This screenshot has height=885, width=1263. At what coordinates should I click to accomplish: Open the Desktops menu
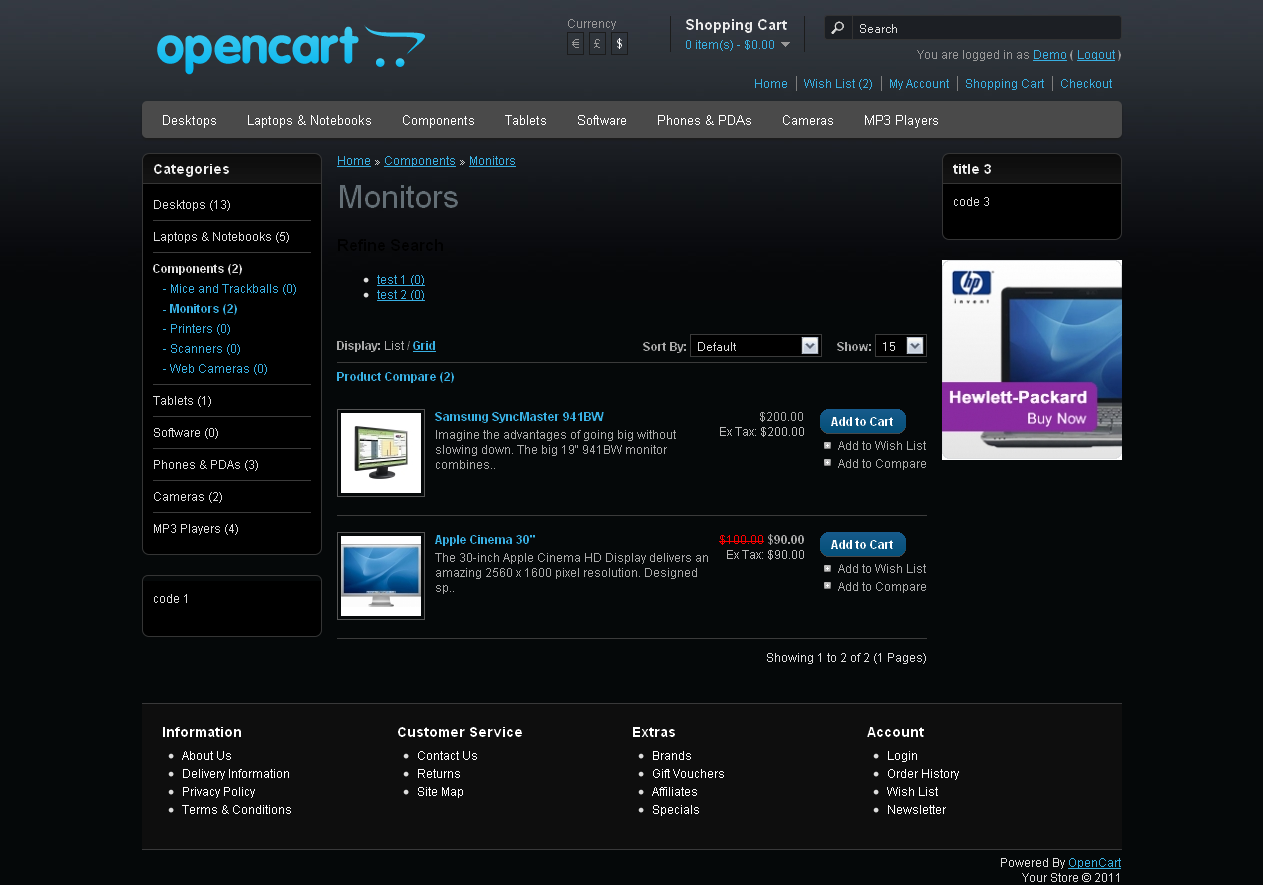189,120
